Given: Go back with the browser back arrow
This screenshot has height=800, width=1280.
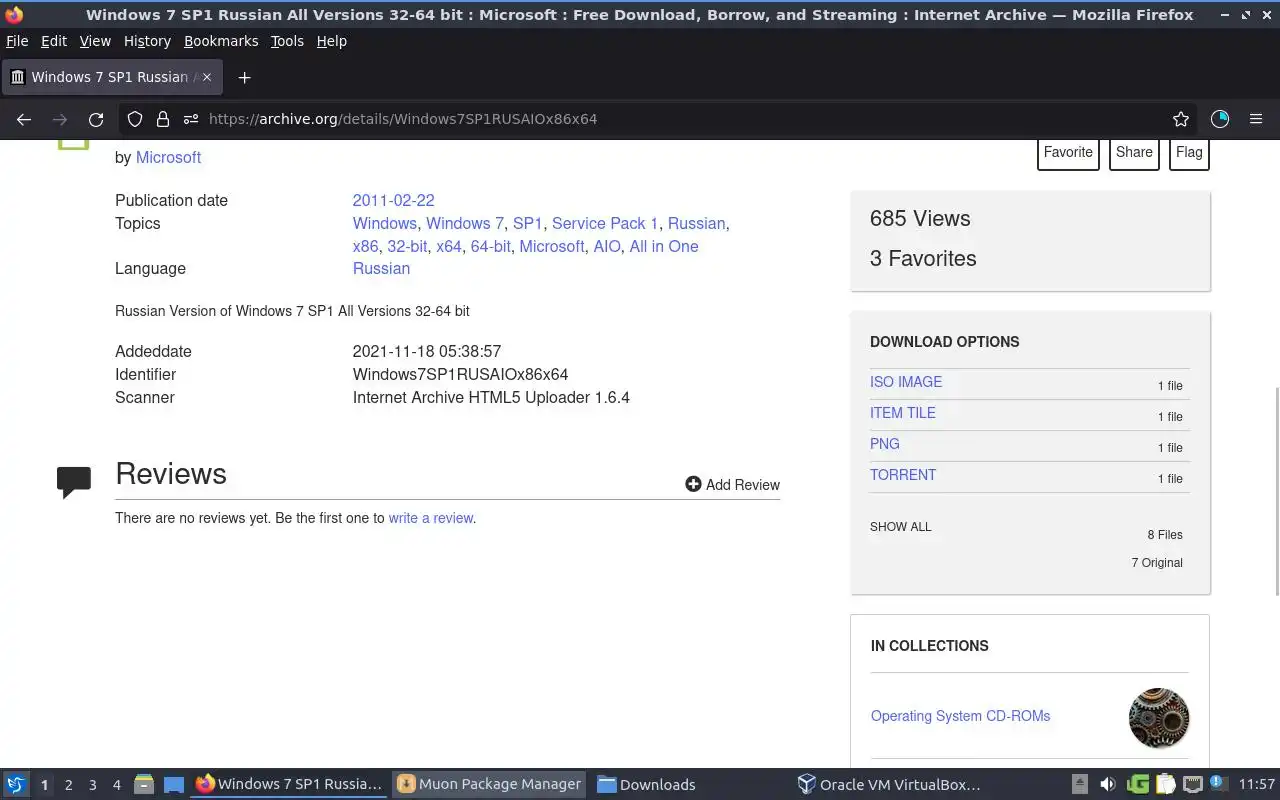Looking at the screenshot, I should coord(24,119).
